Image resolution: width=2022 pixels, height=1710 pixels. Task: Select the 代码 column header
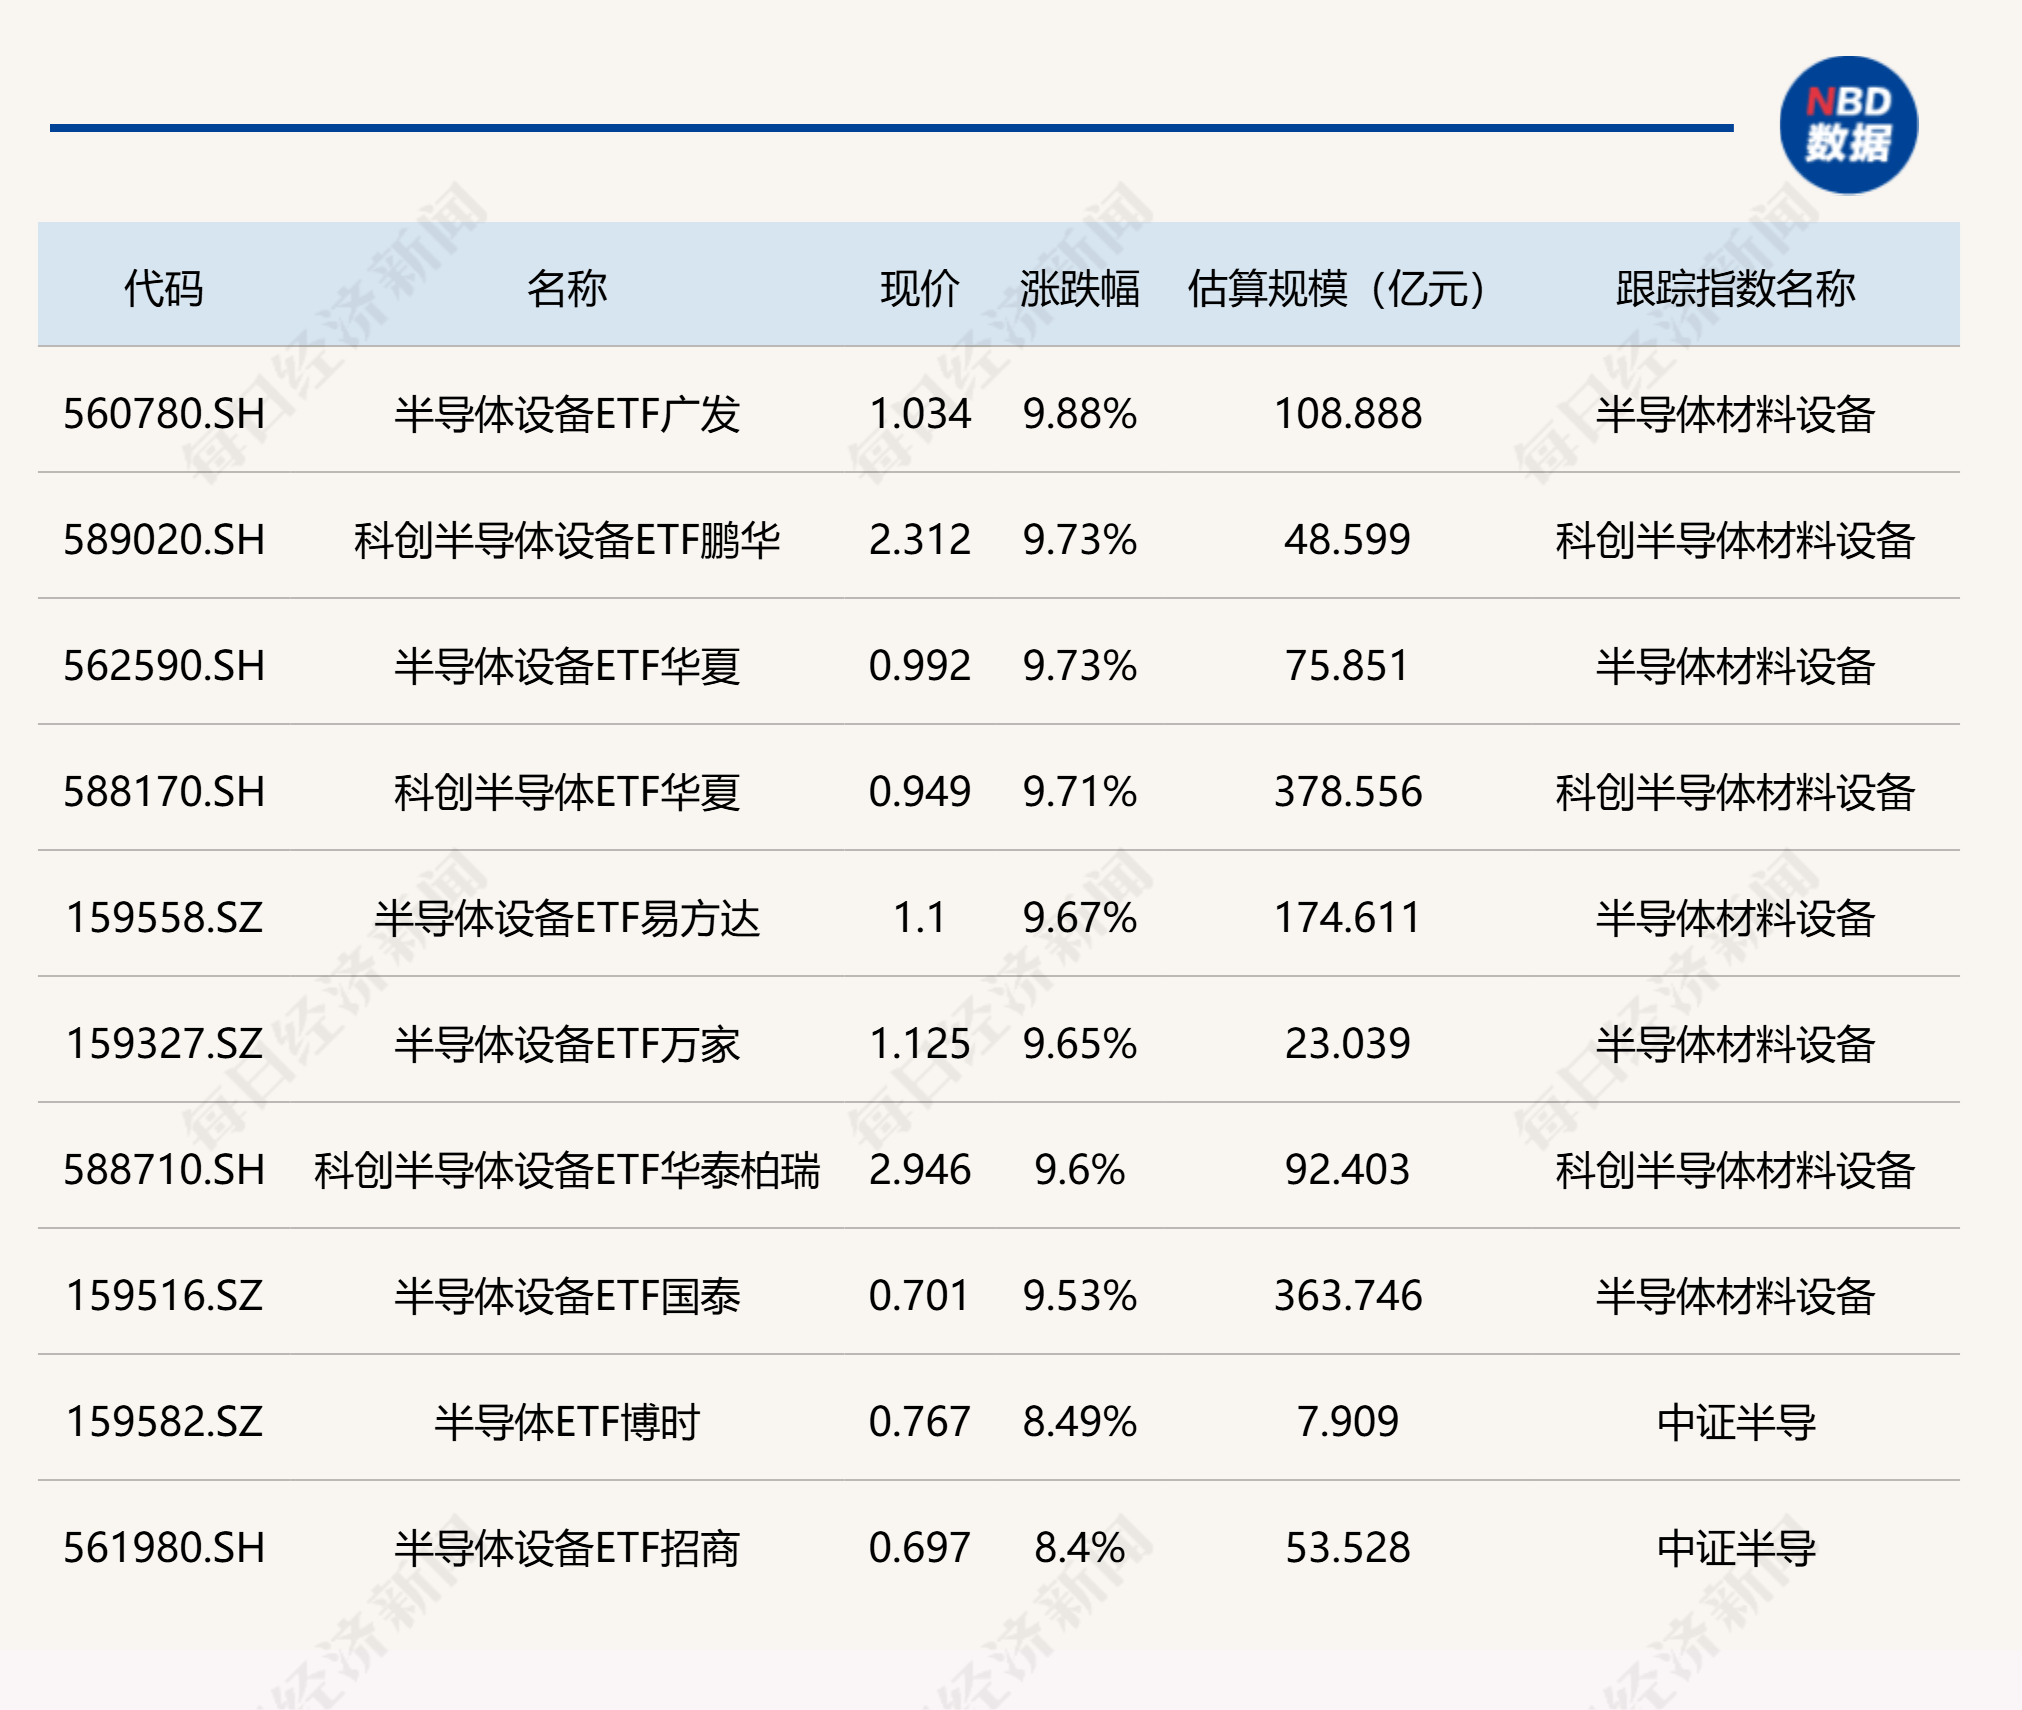tap(164, 289)
